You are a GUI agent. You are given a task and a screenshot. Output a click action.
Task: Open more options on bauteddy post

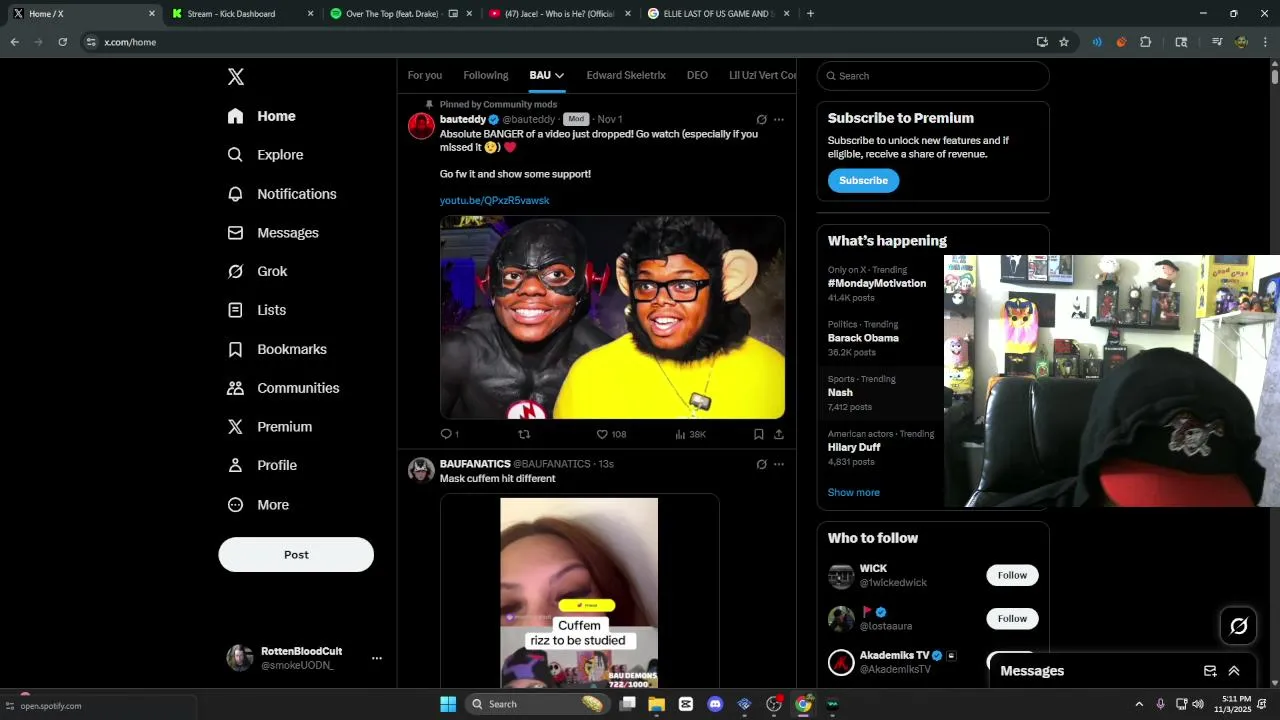pyautogui.click(x=779, y=119)
